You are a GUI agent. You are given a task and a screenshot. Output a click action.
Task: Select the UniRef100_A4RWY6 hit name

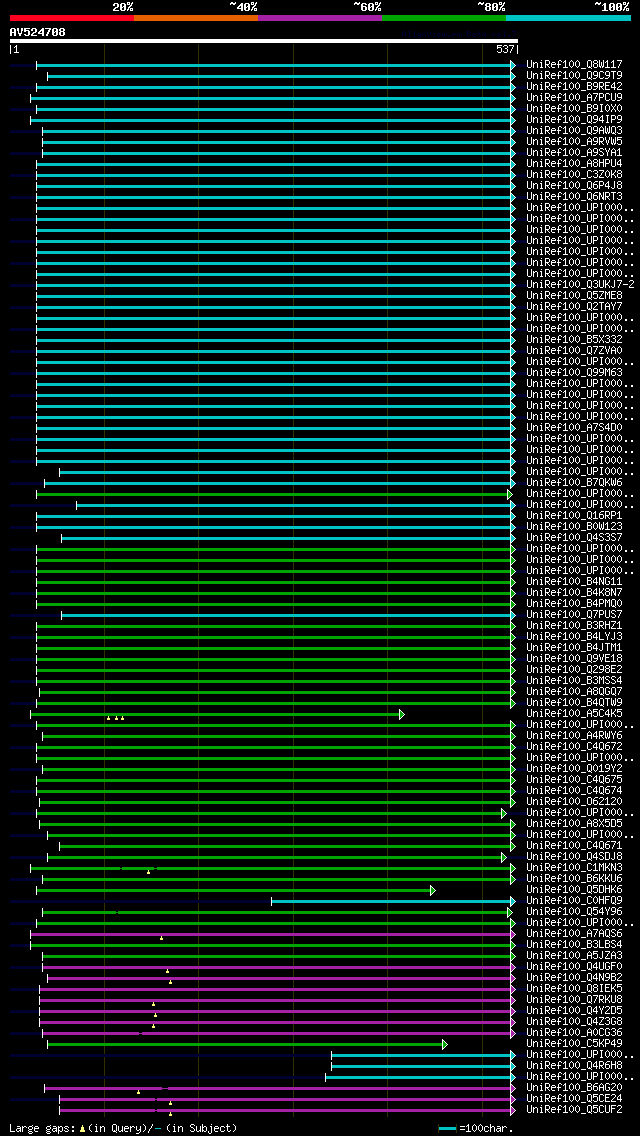pyautogui.click(x=574, y=736)
